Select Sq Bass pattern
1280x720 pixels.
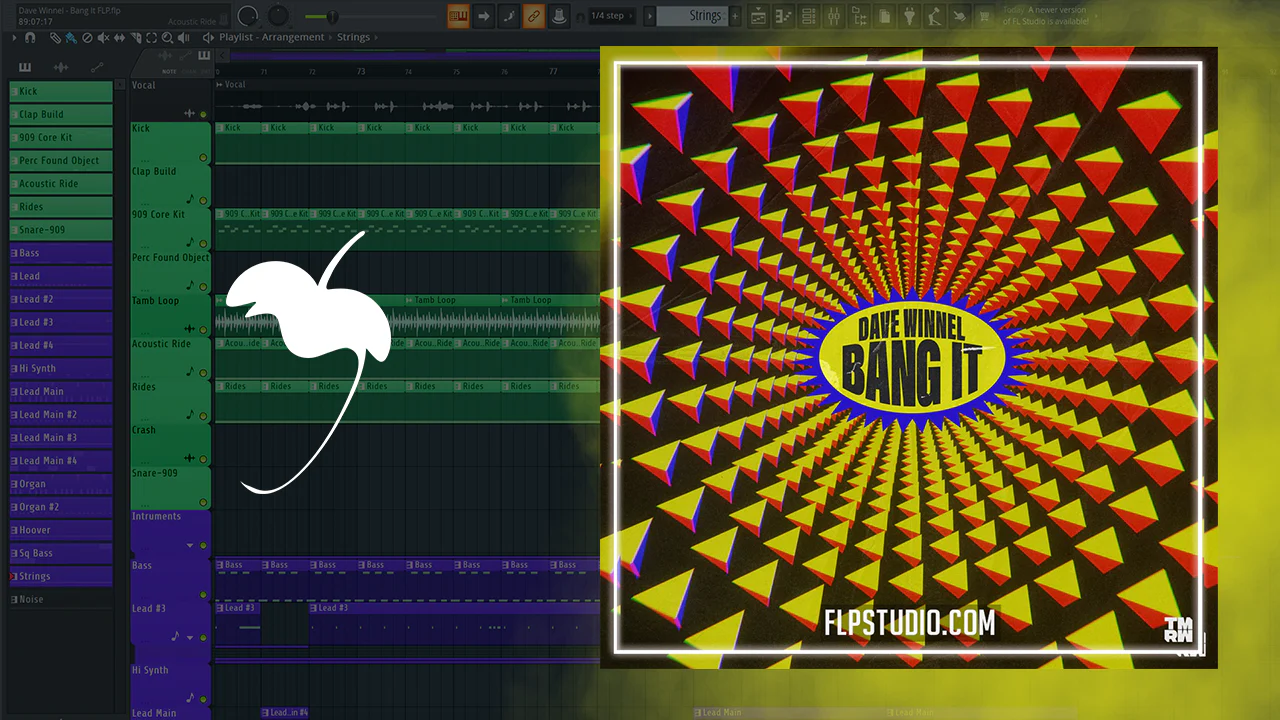[61, 553]
